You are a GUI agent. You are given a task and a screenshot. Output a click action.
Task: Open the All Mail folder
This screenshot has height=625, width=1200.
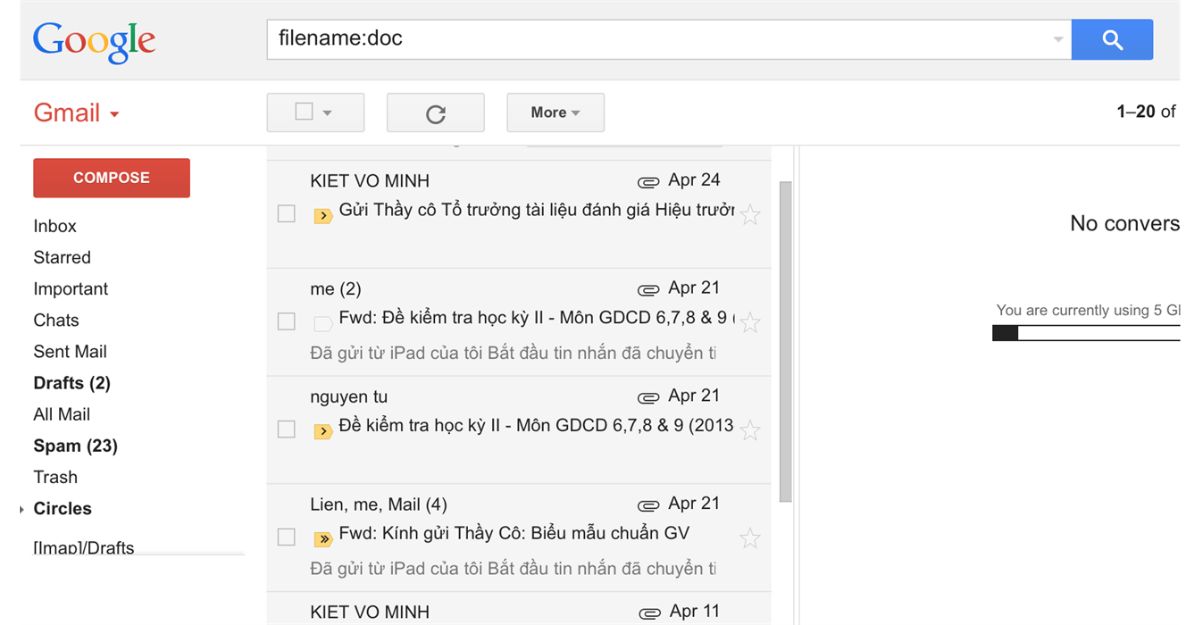62,414
